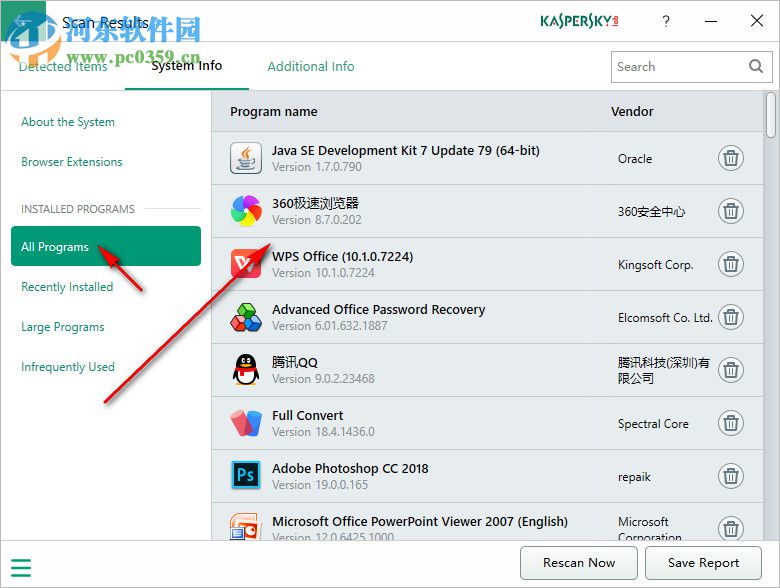Select Java SE Development Kit 7 Update 79 row
Viewport: 780px width, 588px height.
488,158
